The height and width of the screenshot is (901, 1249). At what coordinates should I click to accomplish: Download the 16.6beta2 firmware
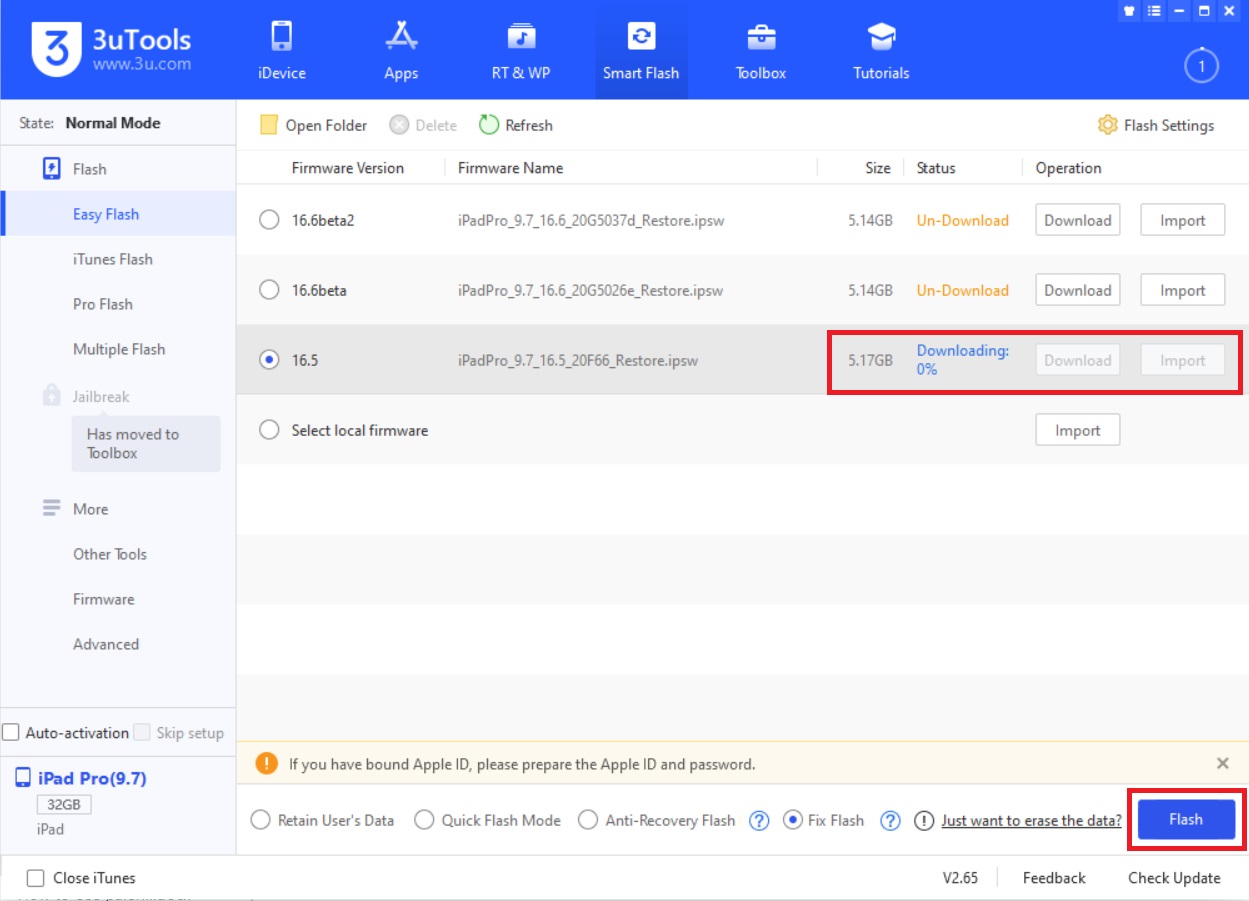tap(1077, 220)
